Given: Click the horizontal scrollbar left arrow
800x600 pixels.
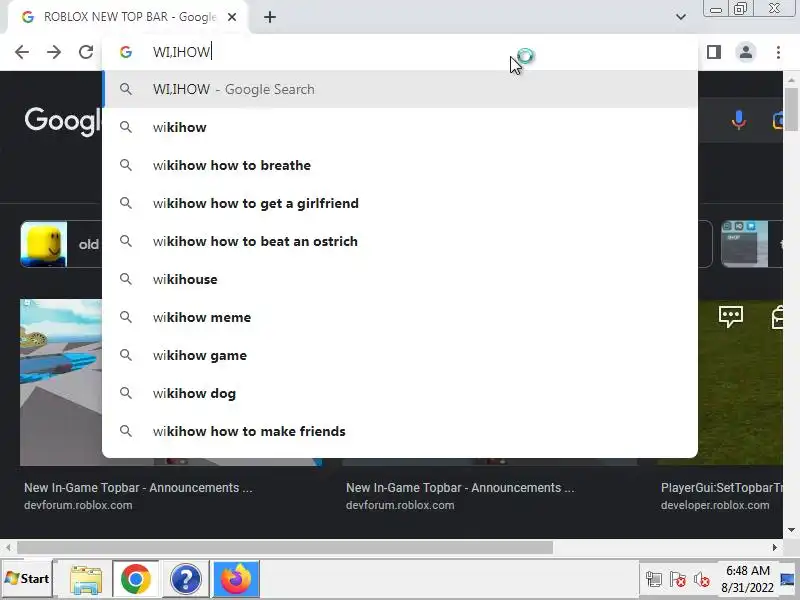Looking at the screenshot, I should click(x=8, y=547).
